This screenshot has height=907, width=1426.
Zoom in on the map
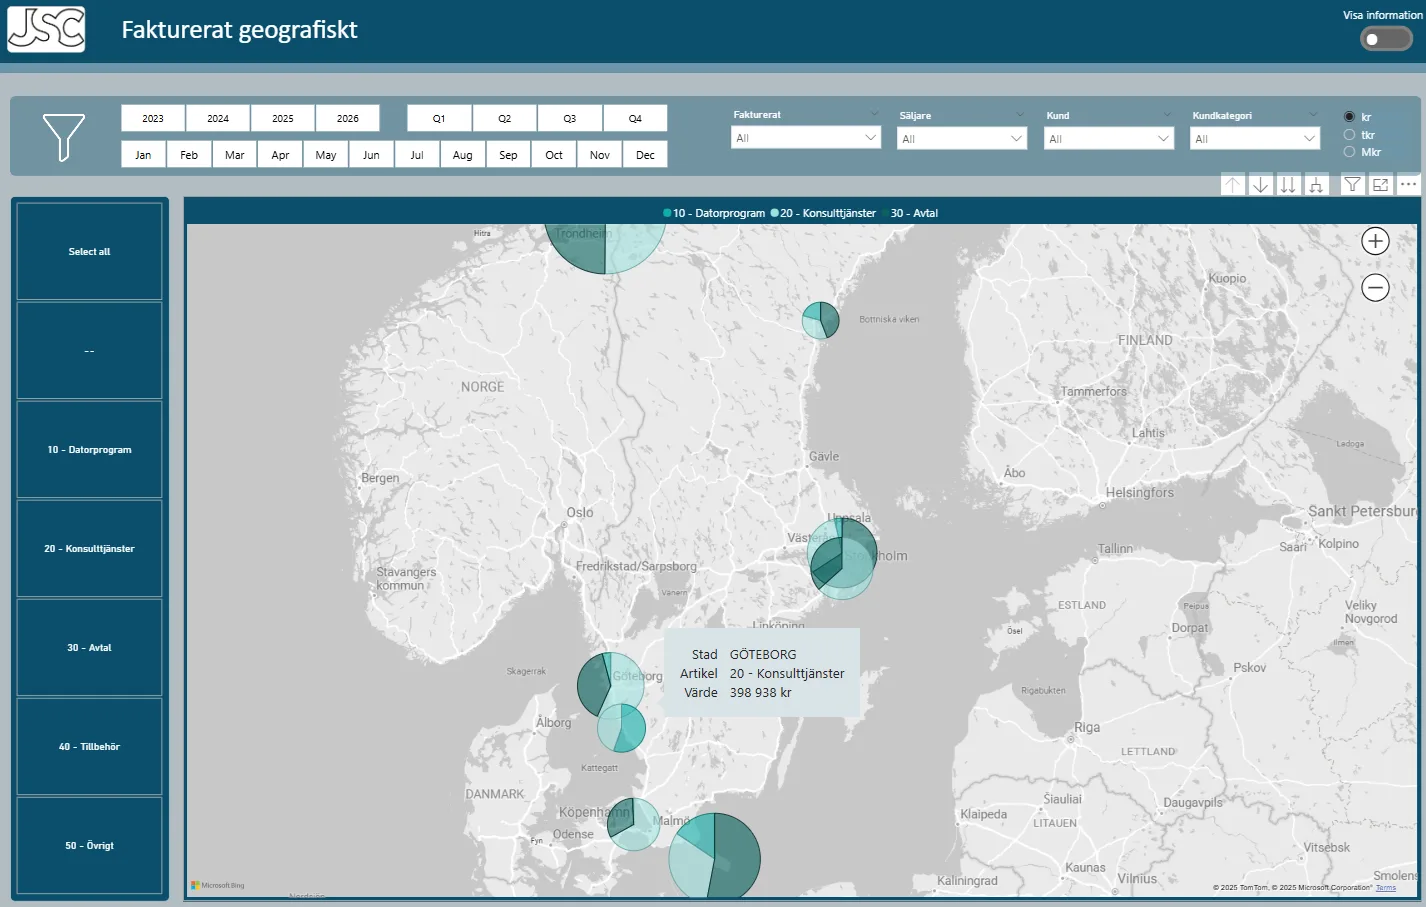[1375, 241]
